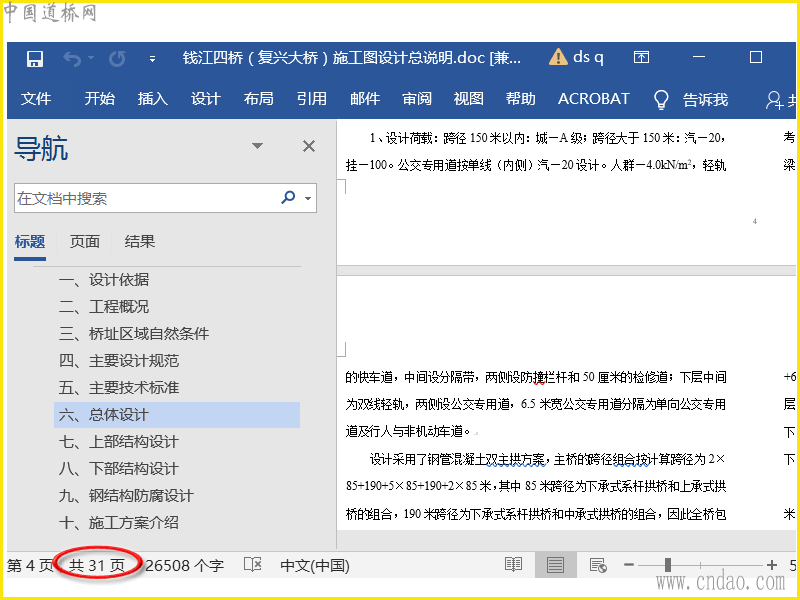Go to heading 九、钢结构防腐设计

pyautogui.click(x=177, y=495)
